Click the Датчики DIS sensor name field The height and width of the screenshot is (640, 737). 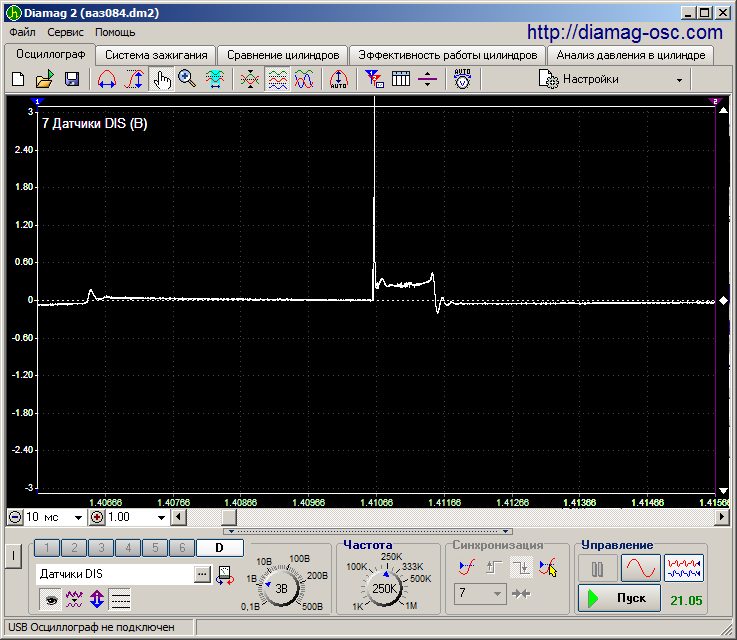tap(115, 574)
